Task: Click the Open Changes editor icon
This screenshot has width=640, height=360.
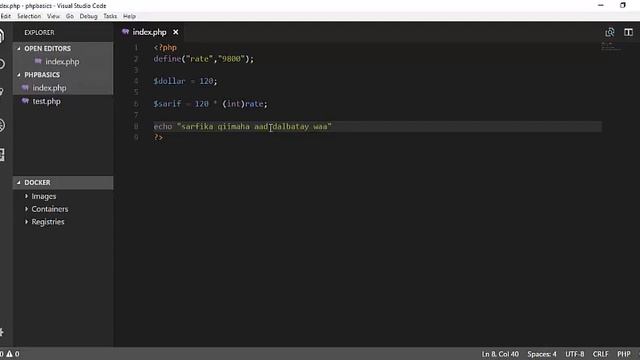Action: [x=610, y=32]
